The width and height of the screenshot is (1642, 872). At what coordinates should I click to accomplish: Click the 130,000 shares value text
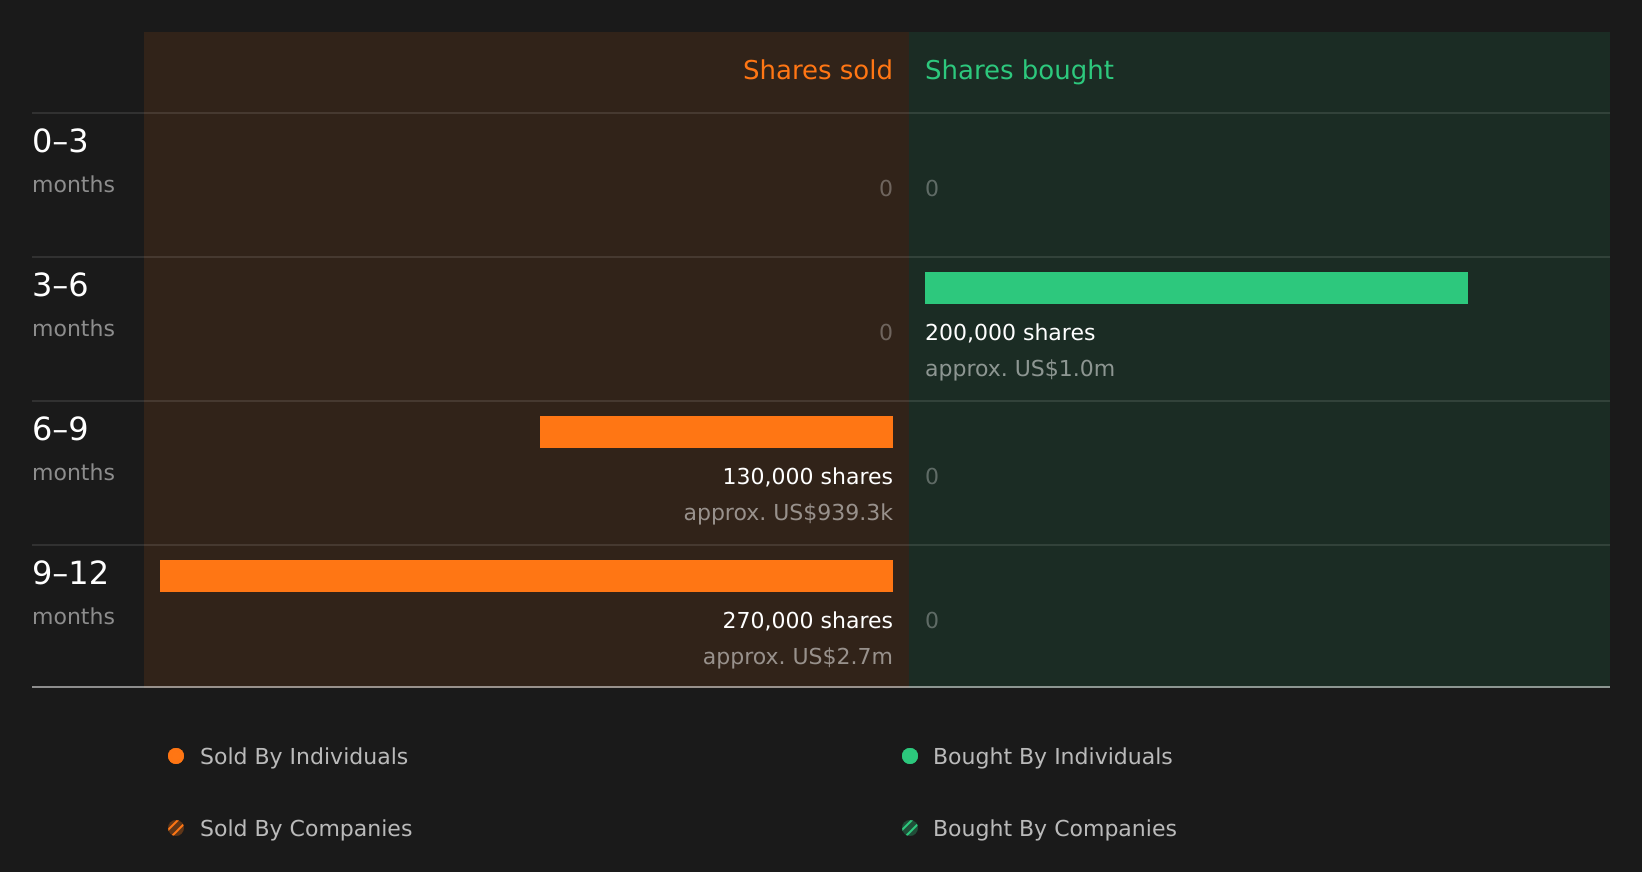(808, 477)
